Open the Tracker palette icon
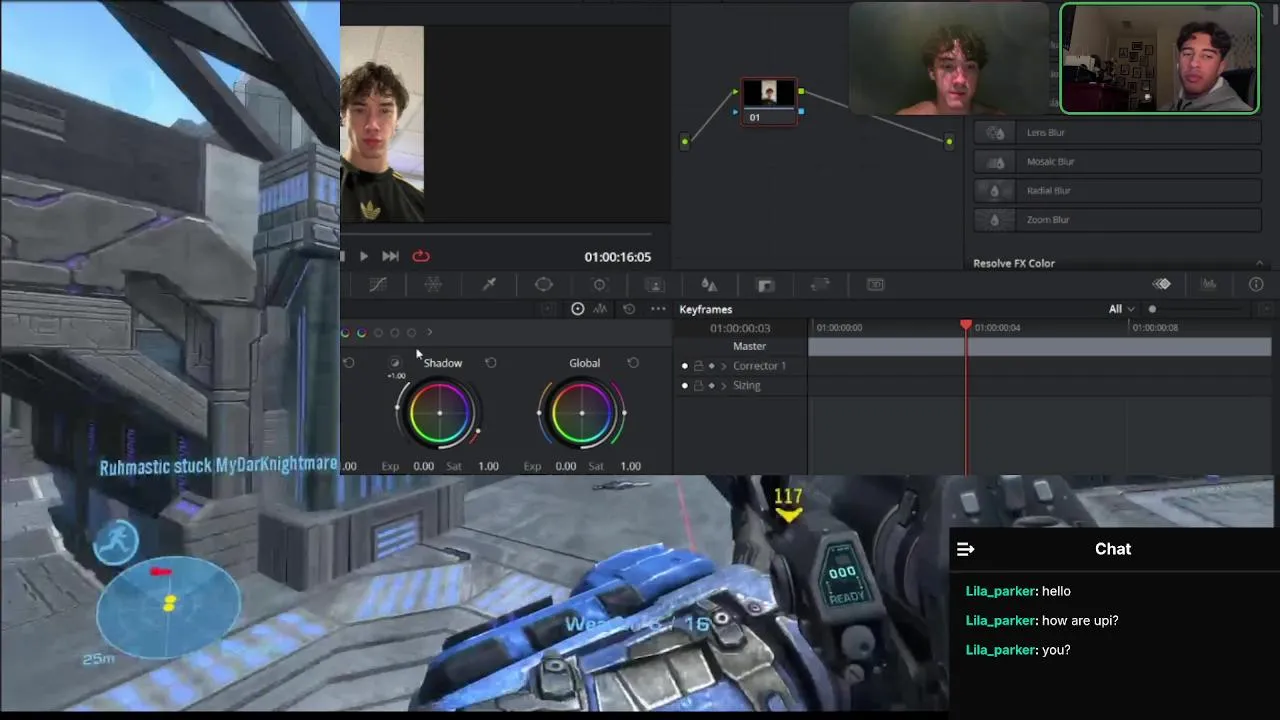This screenshot has width=1280, height=720. [x=600, y=285]
